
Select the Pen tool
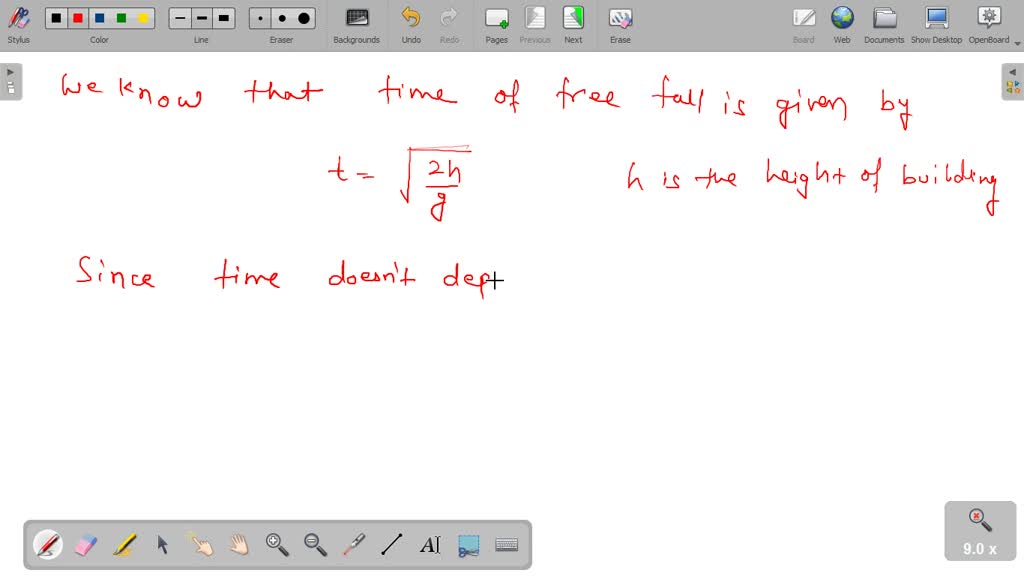(47, 545)
